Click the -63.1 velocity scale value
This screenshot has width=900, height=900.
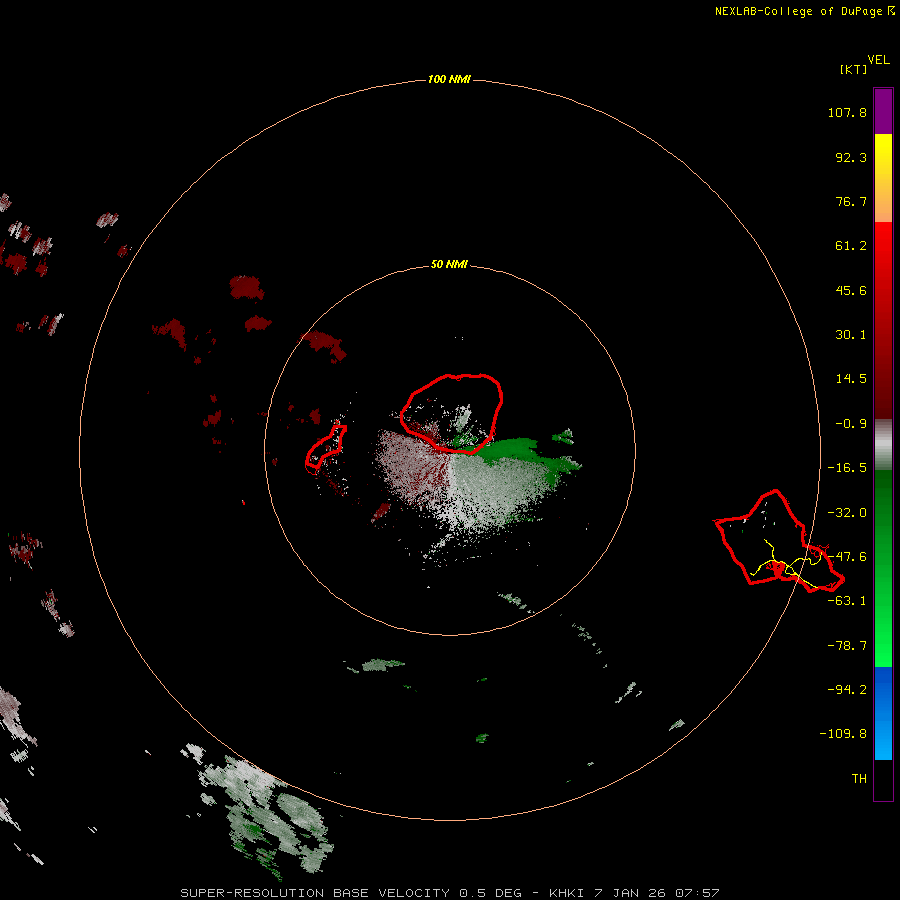click(x=847, y=601)
